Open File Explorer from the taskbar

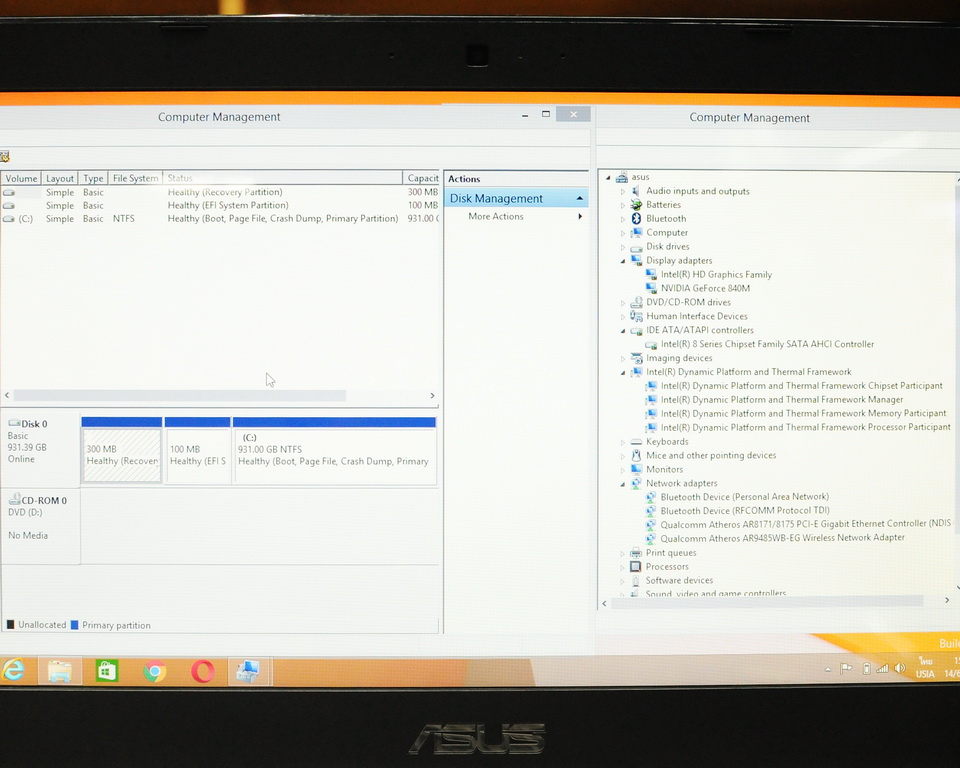tap(60, 671)
